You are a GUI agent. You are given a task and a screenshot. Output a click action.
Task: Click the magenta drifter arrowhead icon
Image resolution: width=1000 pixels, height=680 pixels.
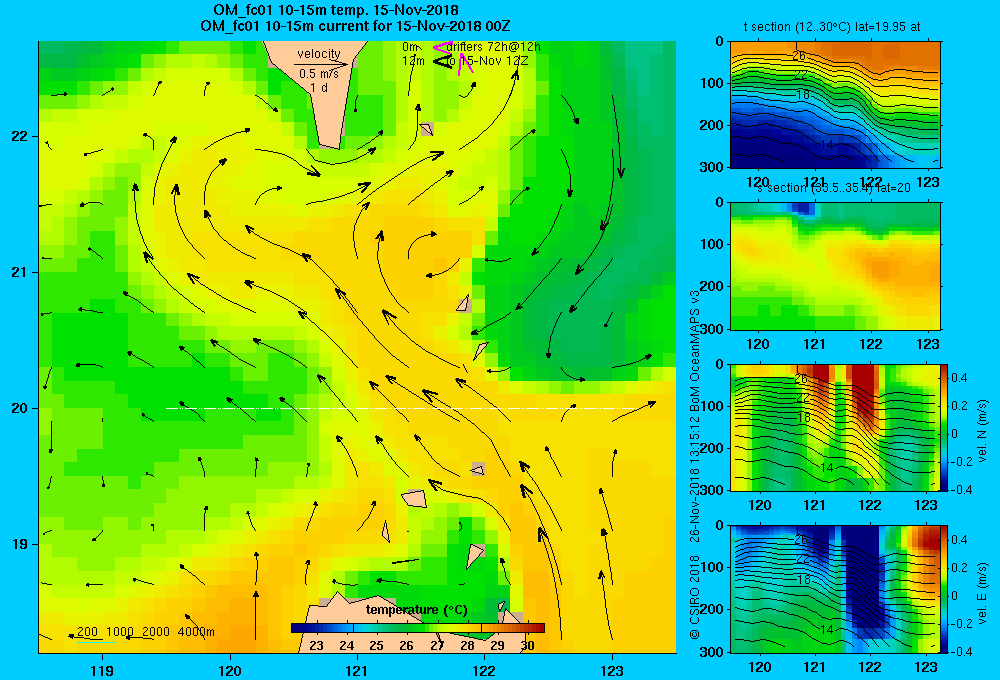(443, 46)
